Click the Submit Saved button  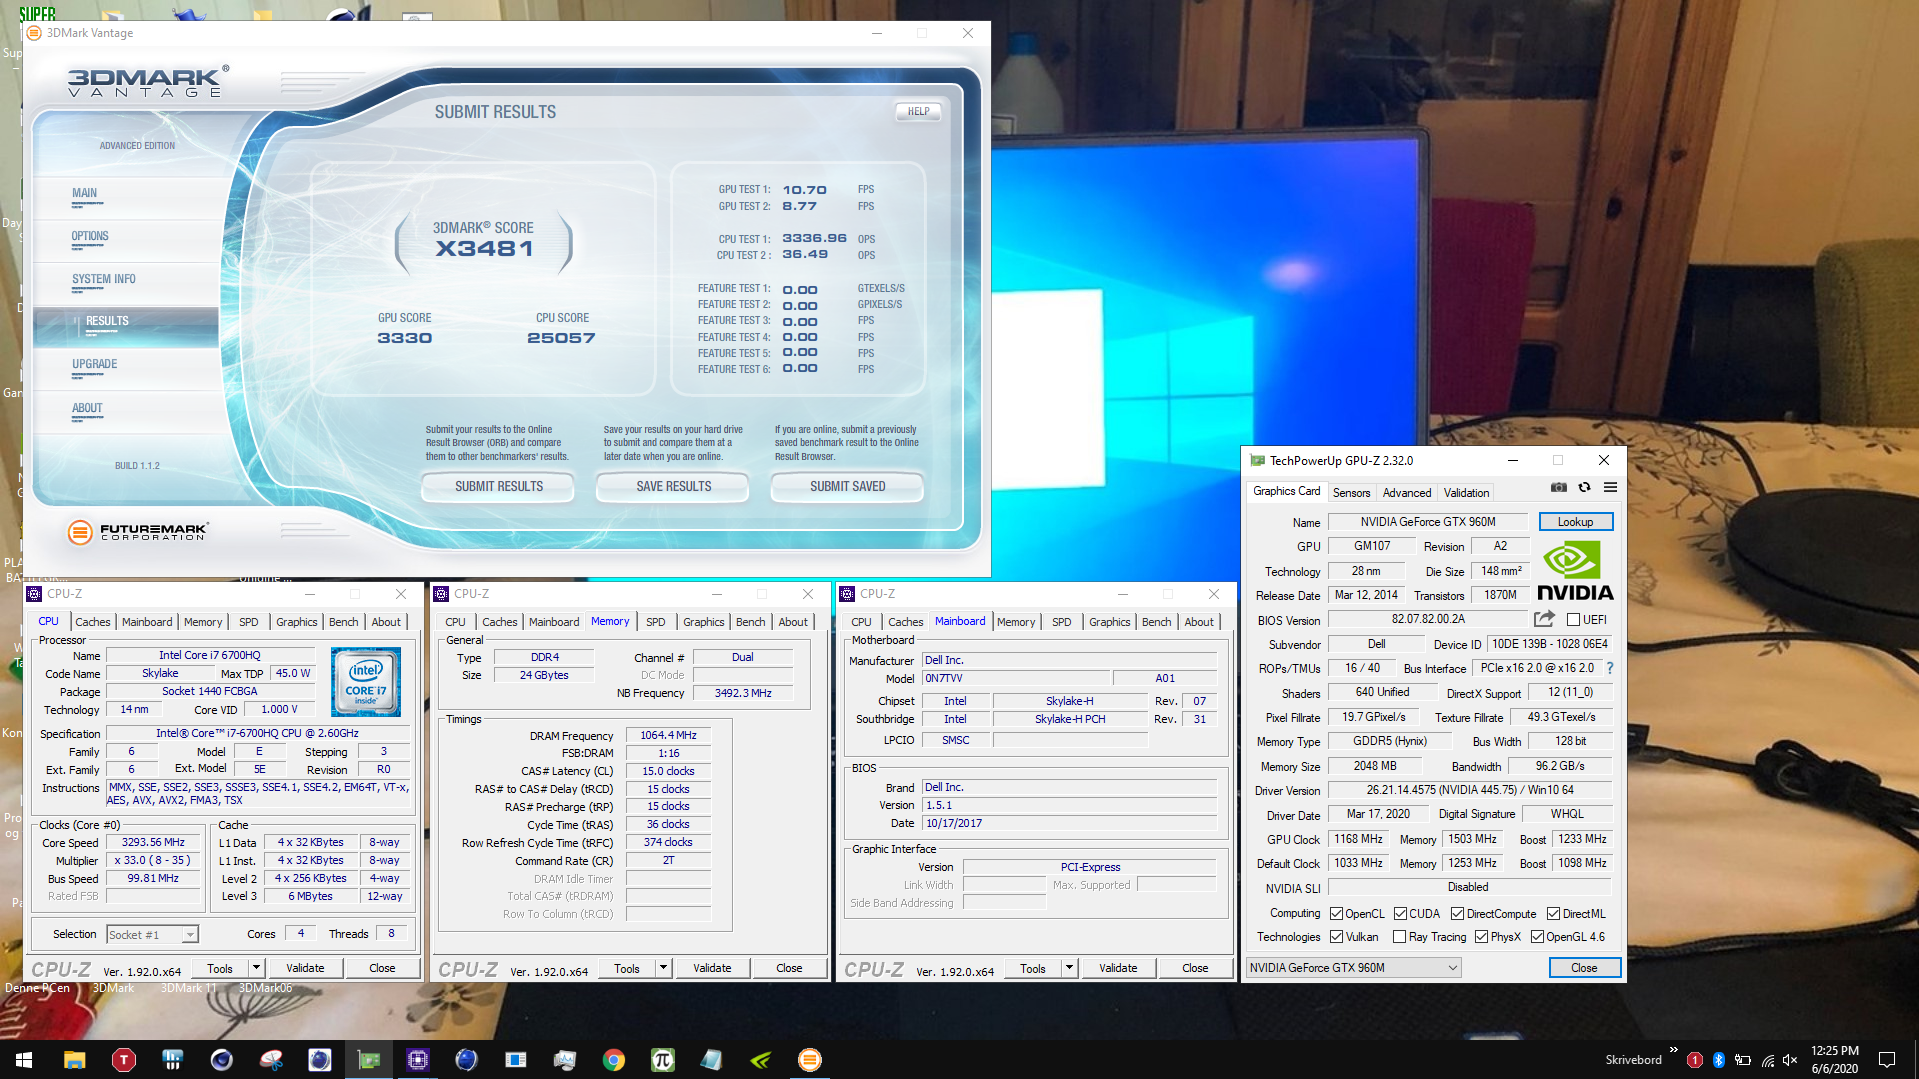(847, 487)
